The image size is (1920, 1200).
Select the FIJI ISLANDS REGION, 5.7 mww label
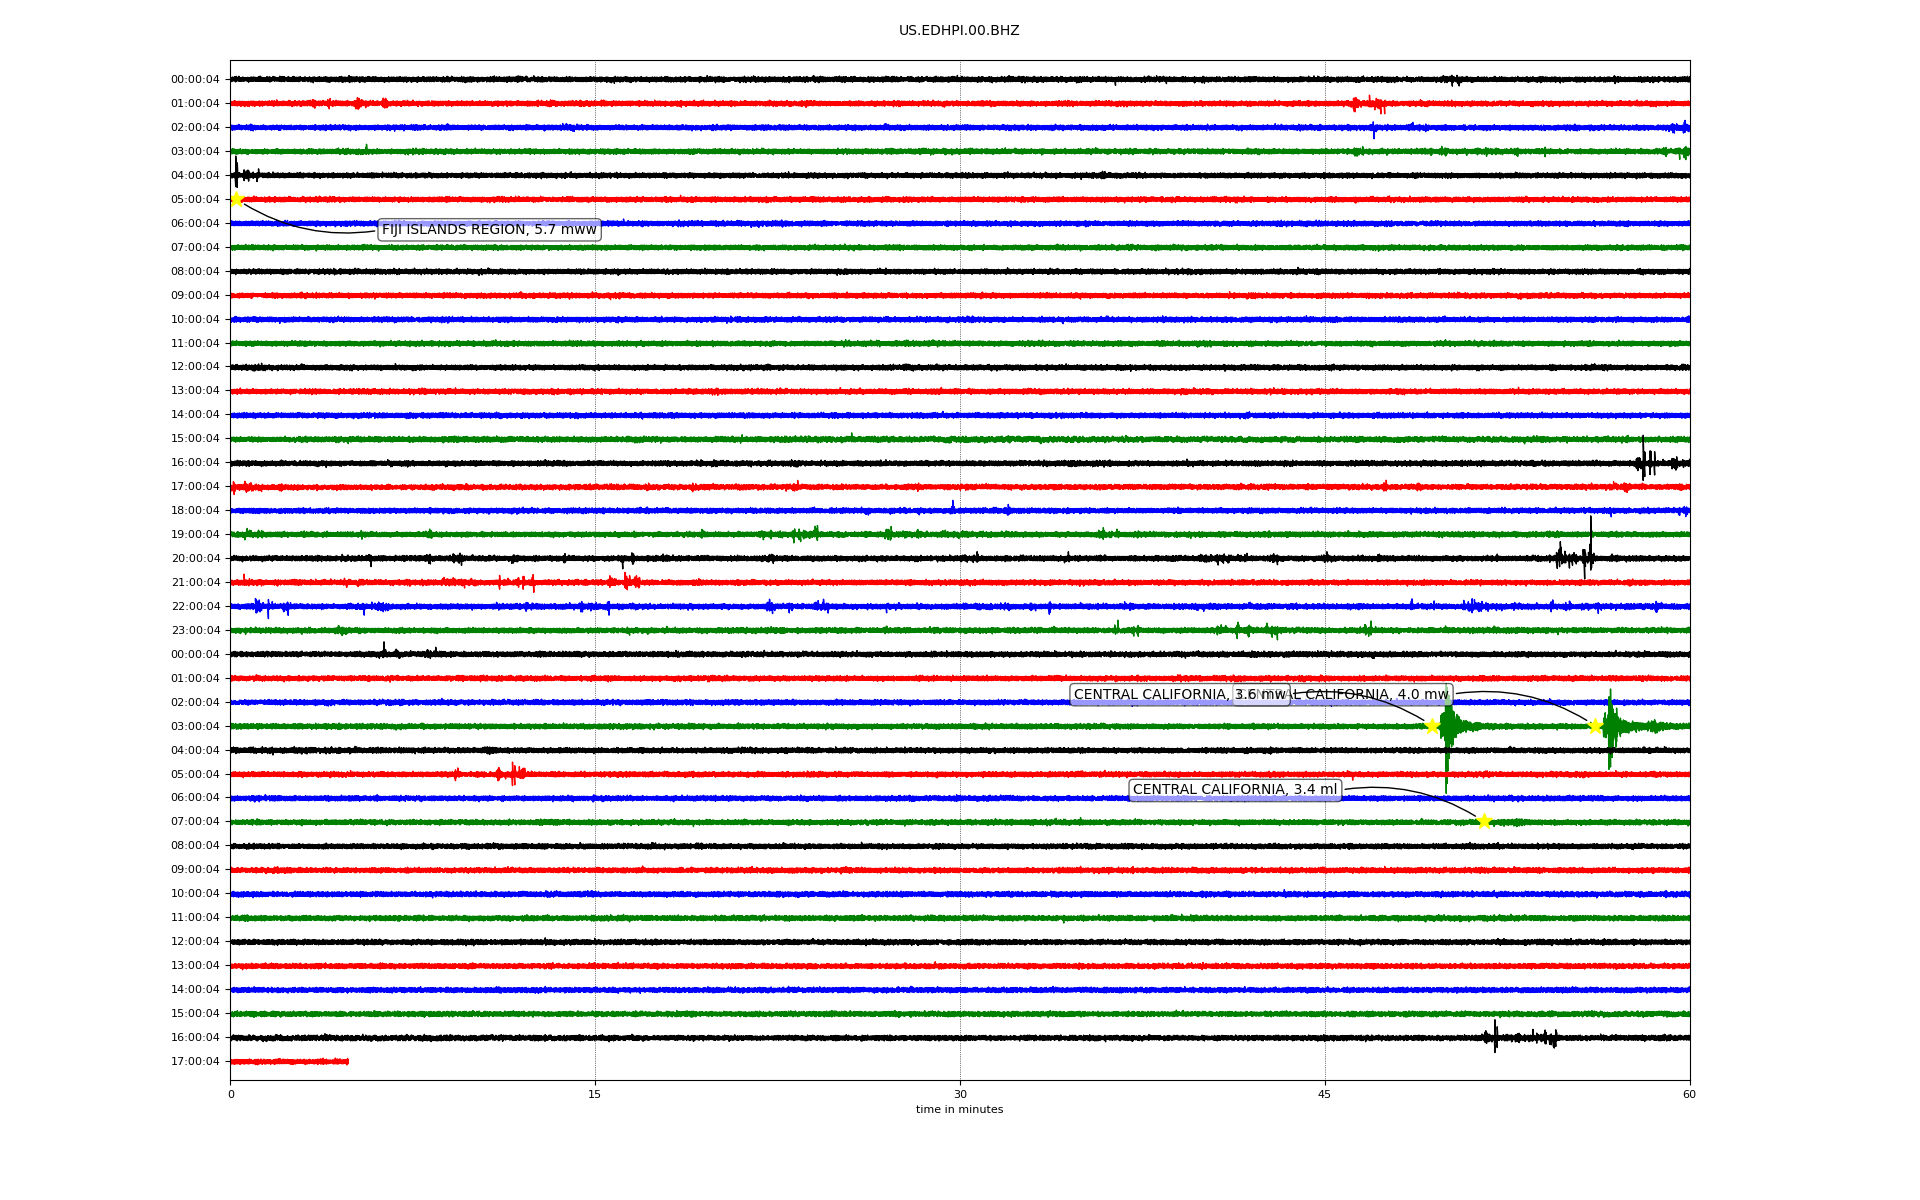[x=489, y=230]
